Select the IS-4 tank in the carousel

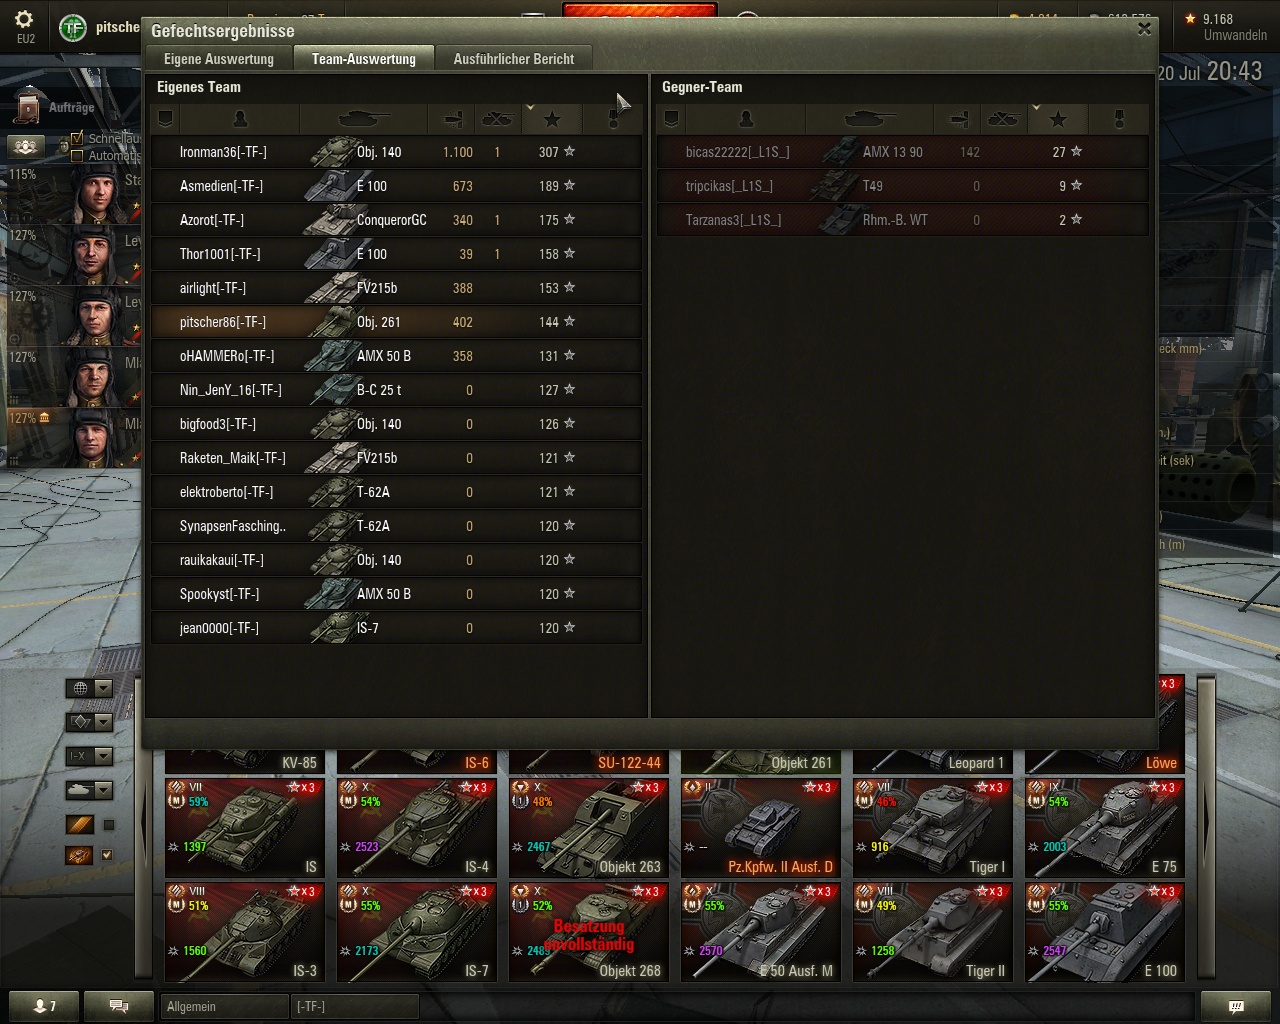click(x=417, y=828)
